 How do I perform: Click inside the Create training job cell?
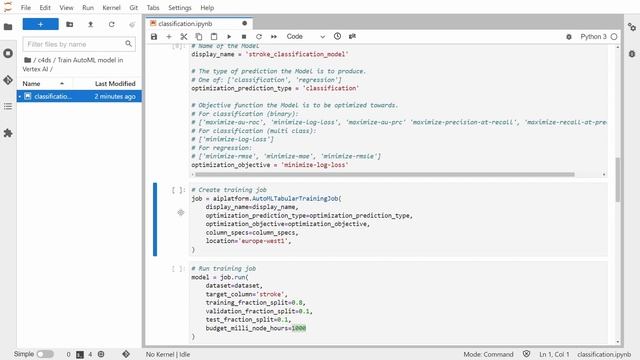pos(398,220)
